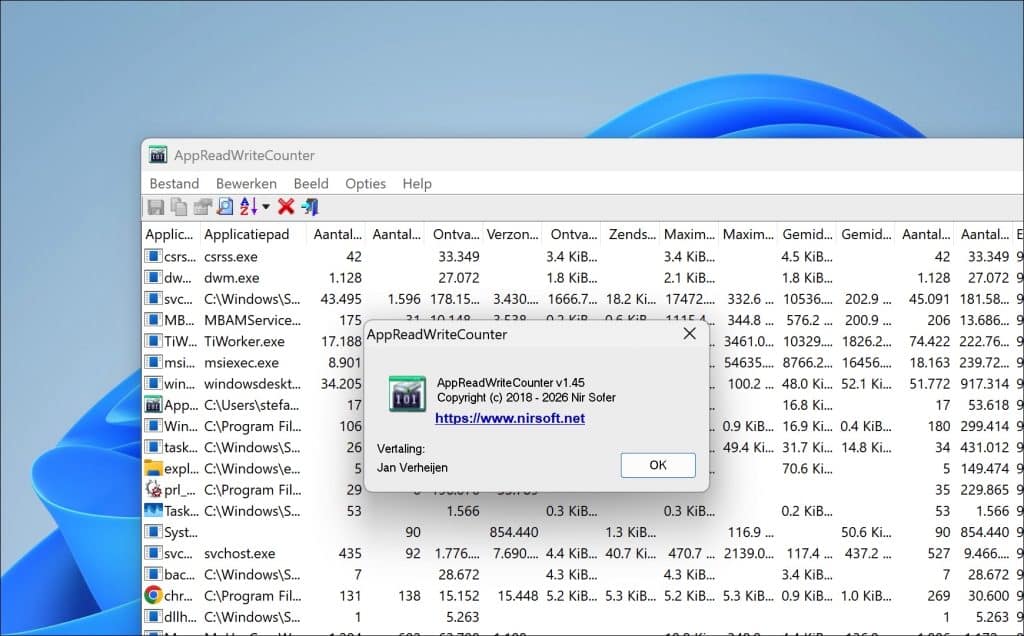This screenshot has width=1024, height=636.
Task: Click the Exit door toolbar icon
Action: point(310,207)
